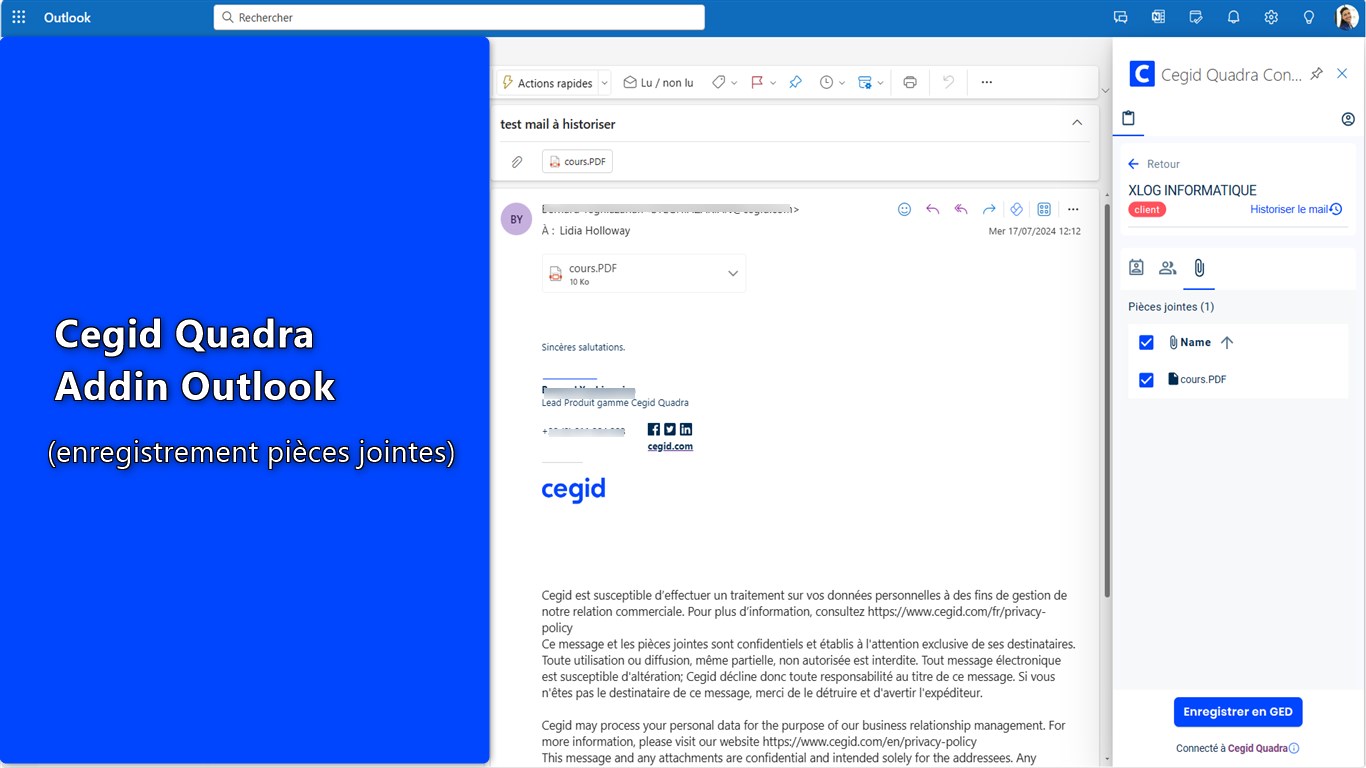Click into the Rechercher search box
1366x768 pixels.
click(x=459, y=17)
